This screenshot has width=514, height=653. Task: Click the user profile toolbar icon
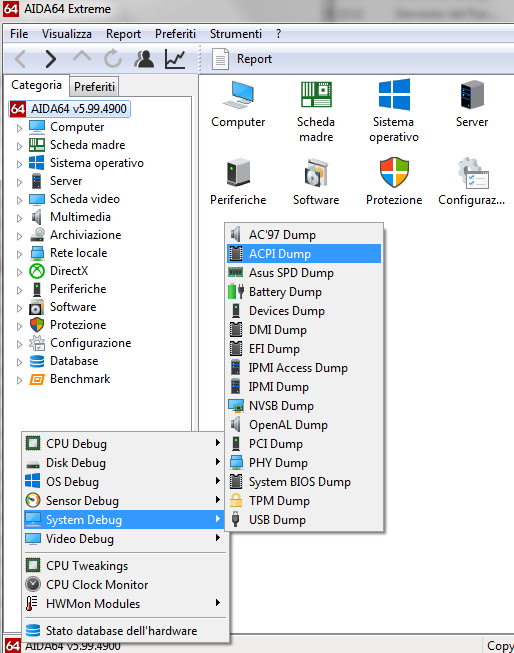pyautogui.click(x=144, y=59)
